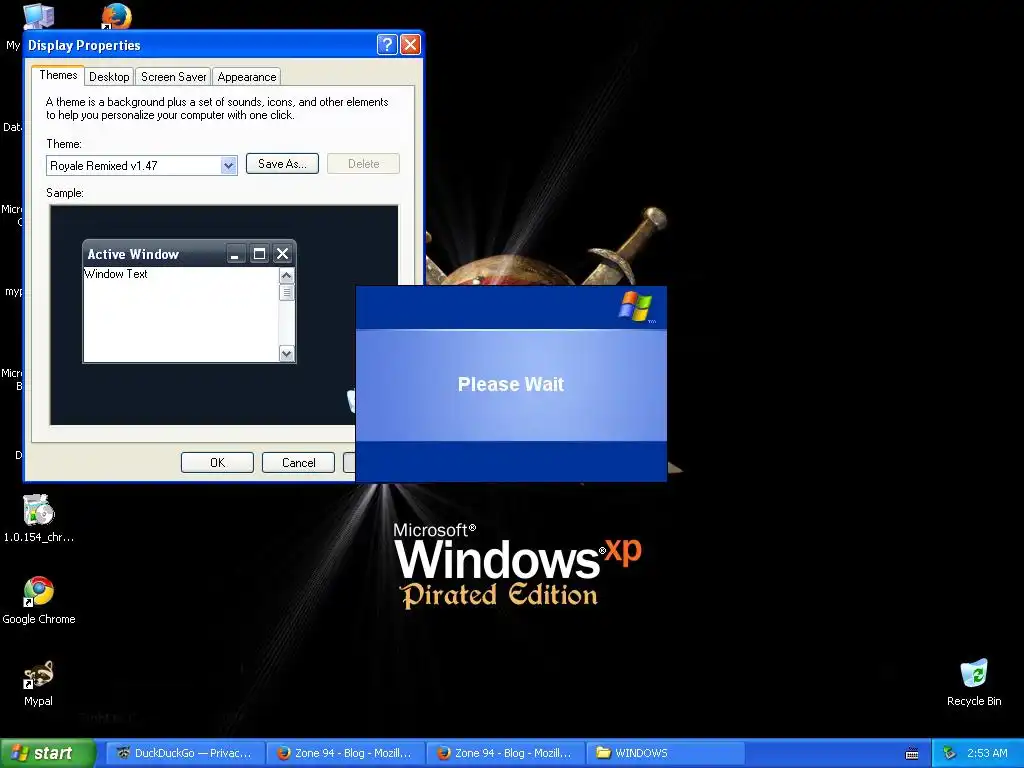Switch to first Zone 94 Firefox taskbar item
This screenshot has width=1024, height=768.
coord(345,753)
